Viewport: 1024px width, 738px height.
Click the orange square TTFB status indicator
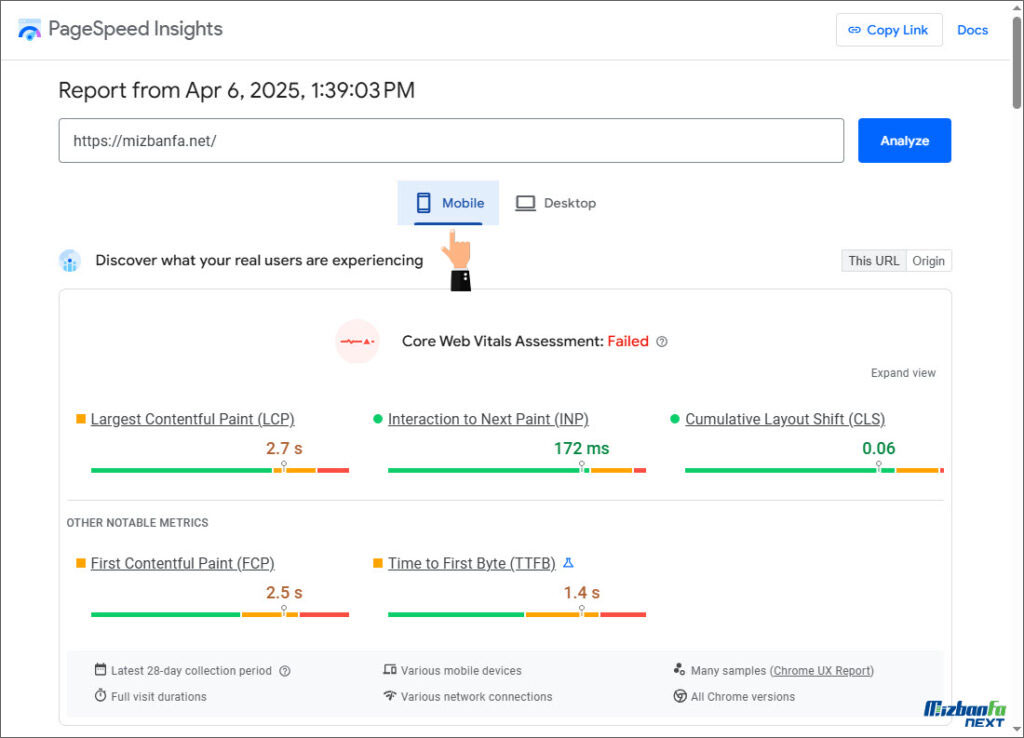pos(377,563)
